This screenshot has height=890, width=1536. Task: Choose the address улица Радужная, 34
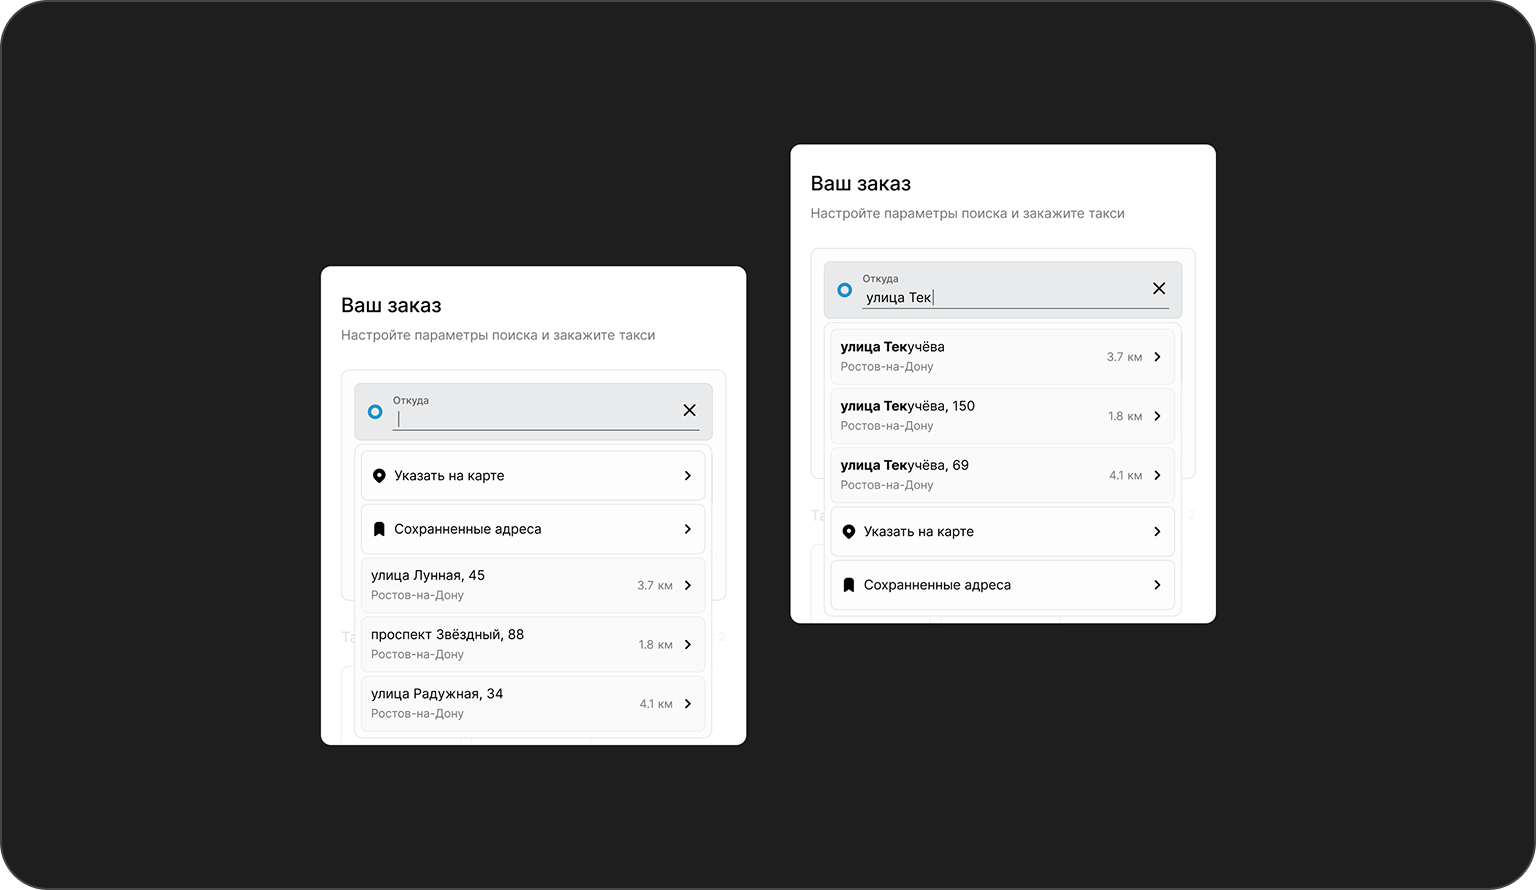pos(533,704)
